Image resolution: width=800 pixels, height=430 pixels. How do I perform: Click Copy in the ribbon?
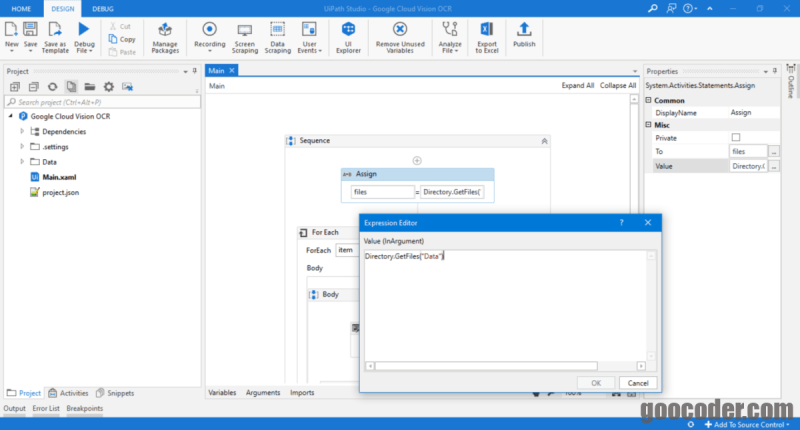point(122,39)
